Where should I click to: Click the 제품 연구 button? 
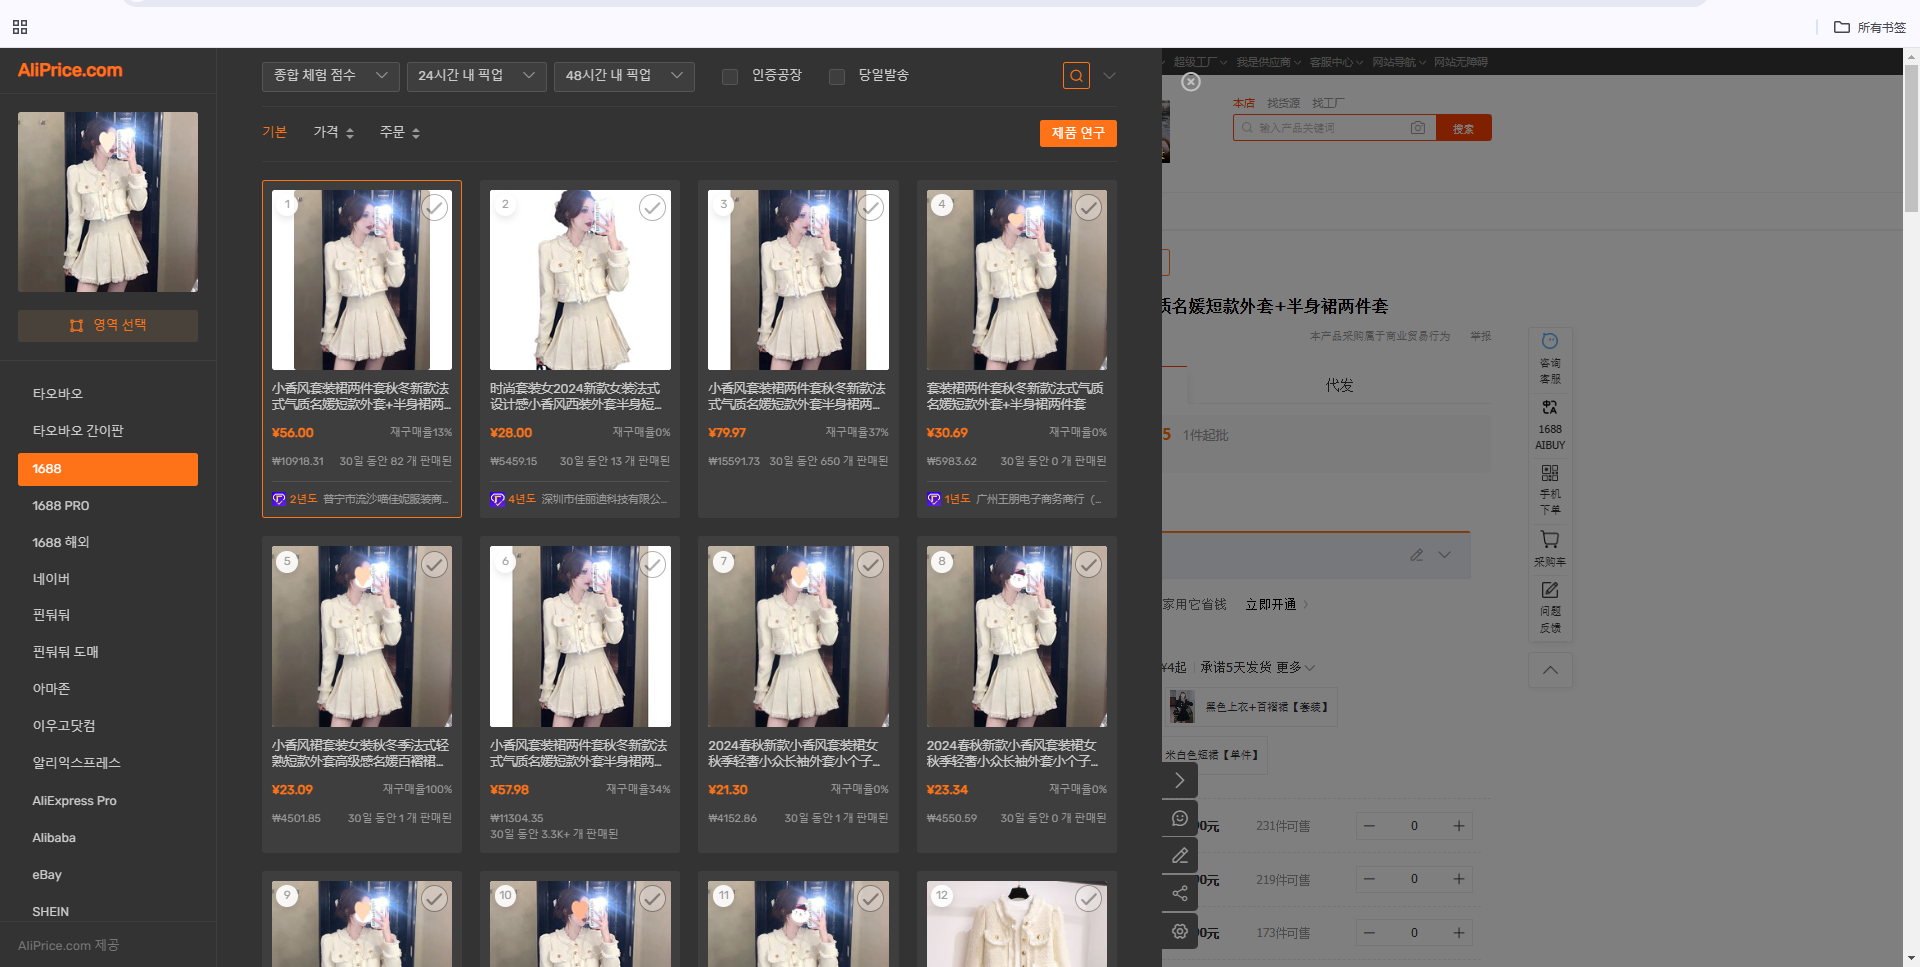click(1078, 133)
